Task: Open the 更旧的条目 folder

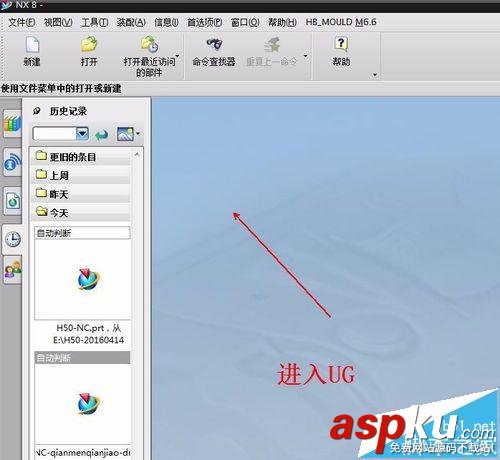Action: pos(81,156)
